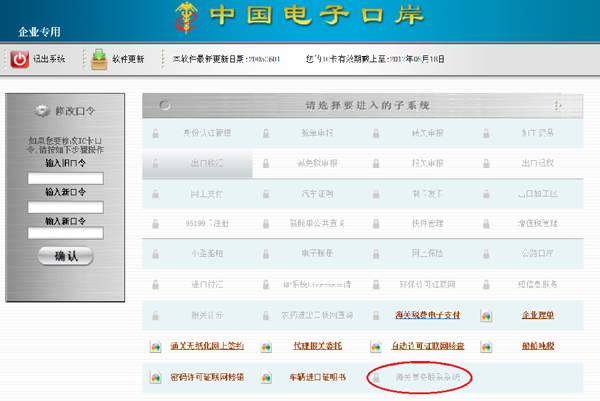Open the colorful page icon beside 企业理单
600x401 pixels.
click(x=486, y=316)
